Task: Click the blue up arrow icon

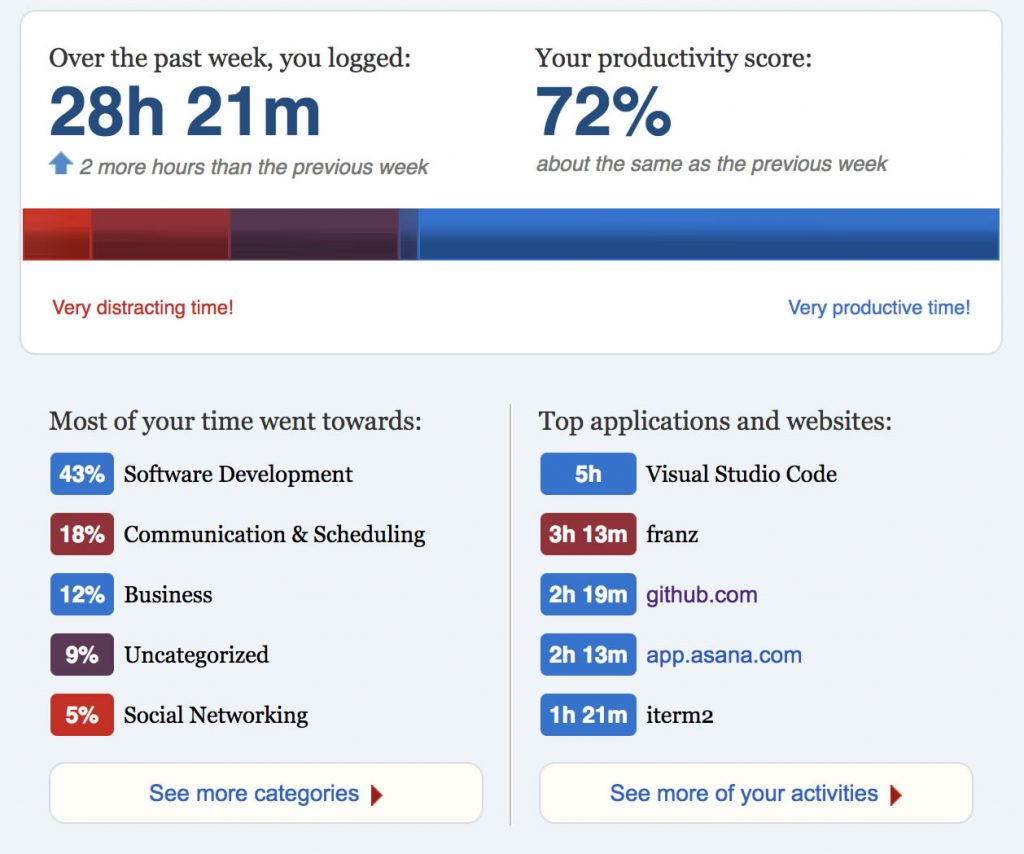Action: pyautogui.click(x=61, y=163)
